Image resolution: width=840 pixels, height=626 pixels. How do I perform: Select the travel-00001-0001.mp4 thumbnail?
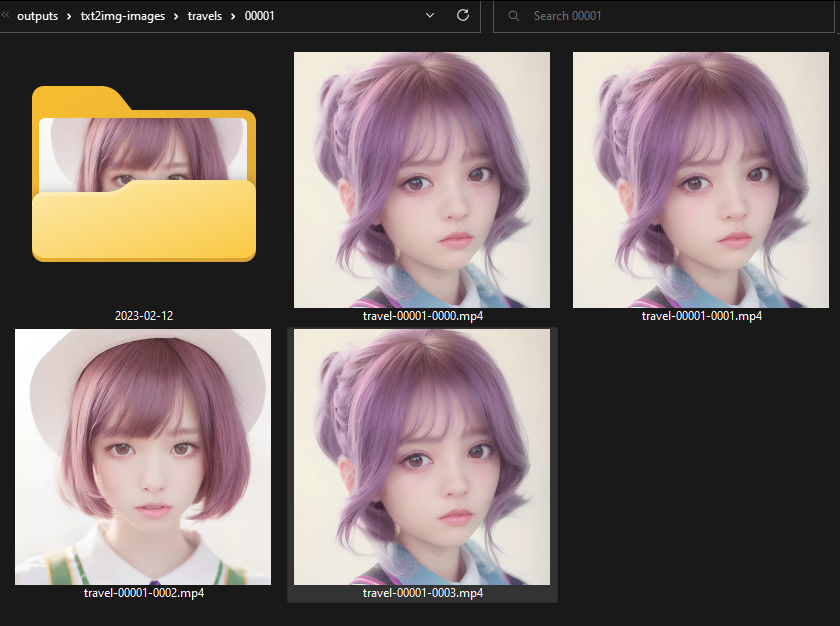click(701, 180)
